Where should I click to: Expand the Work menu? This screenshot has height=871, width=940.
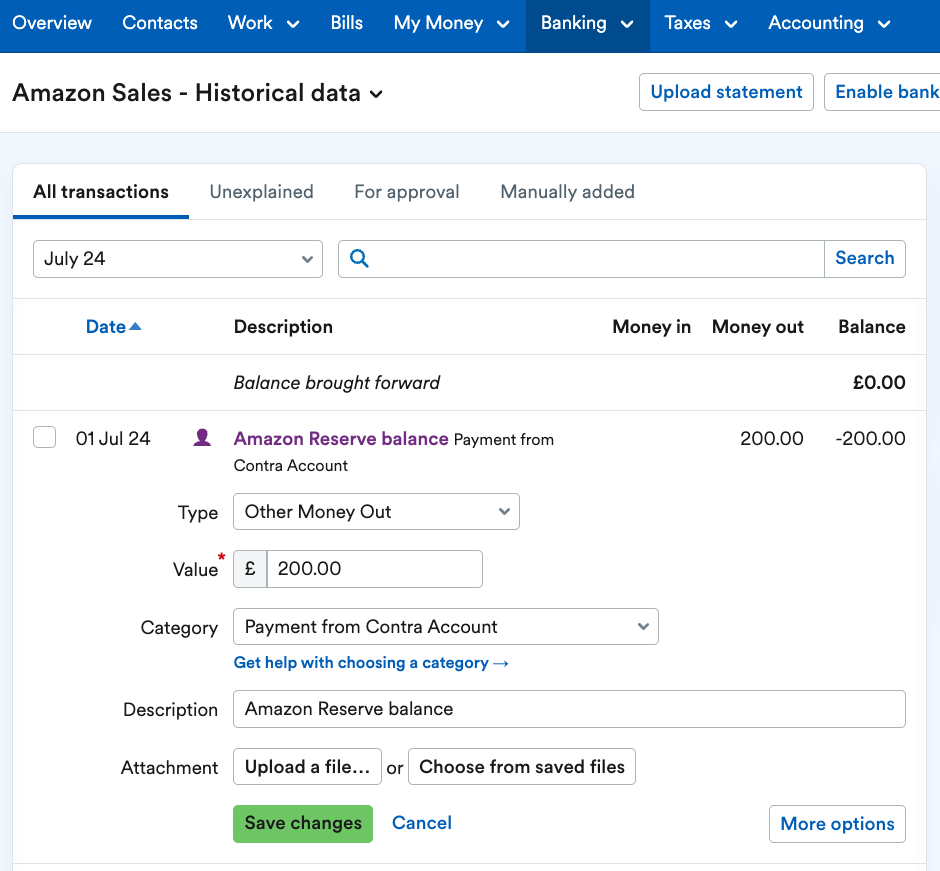(x=263, y=23)
